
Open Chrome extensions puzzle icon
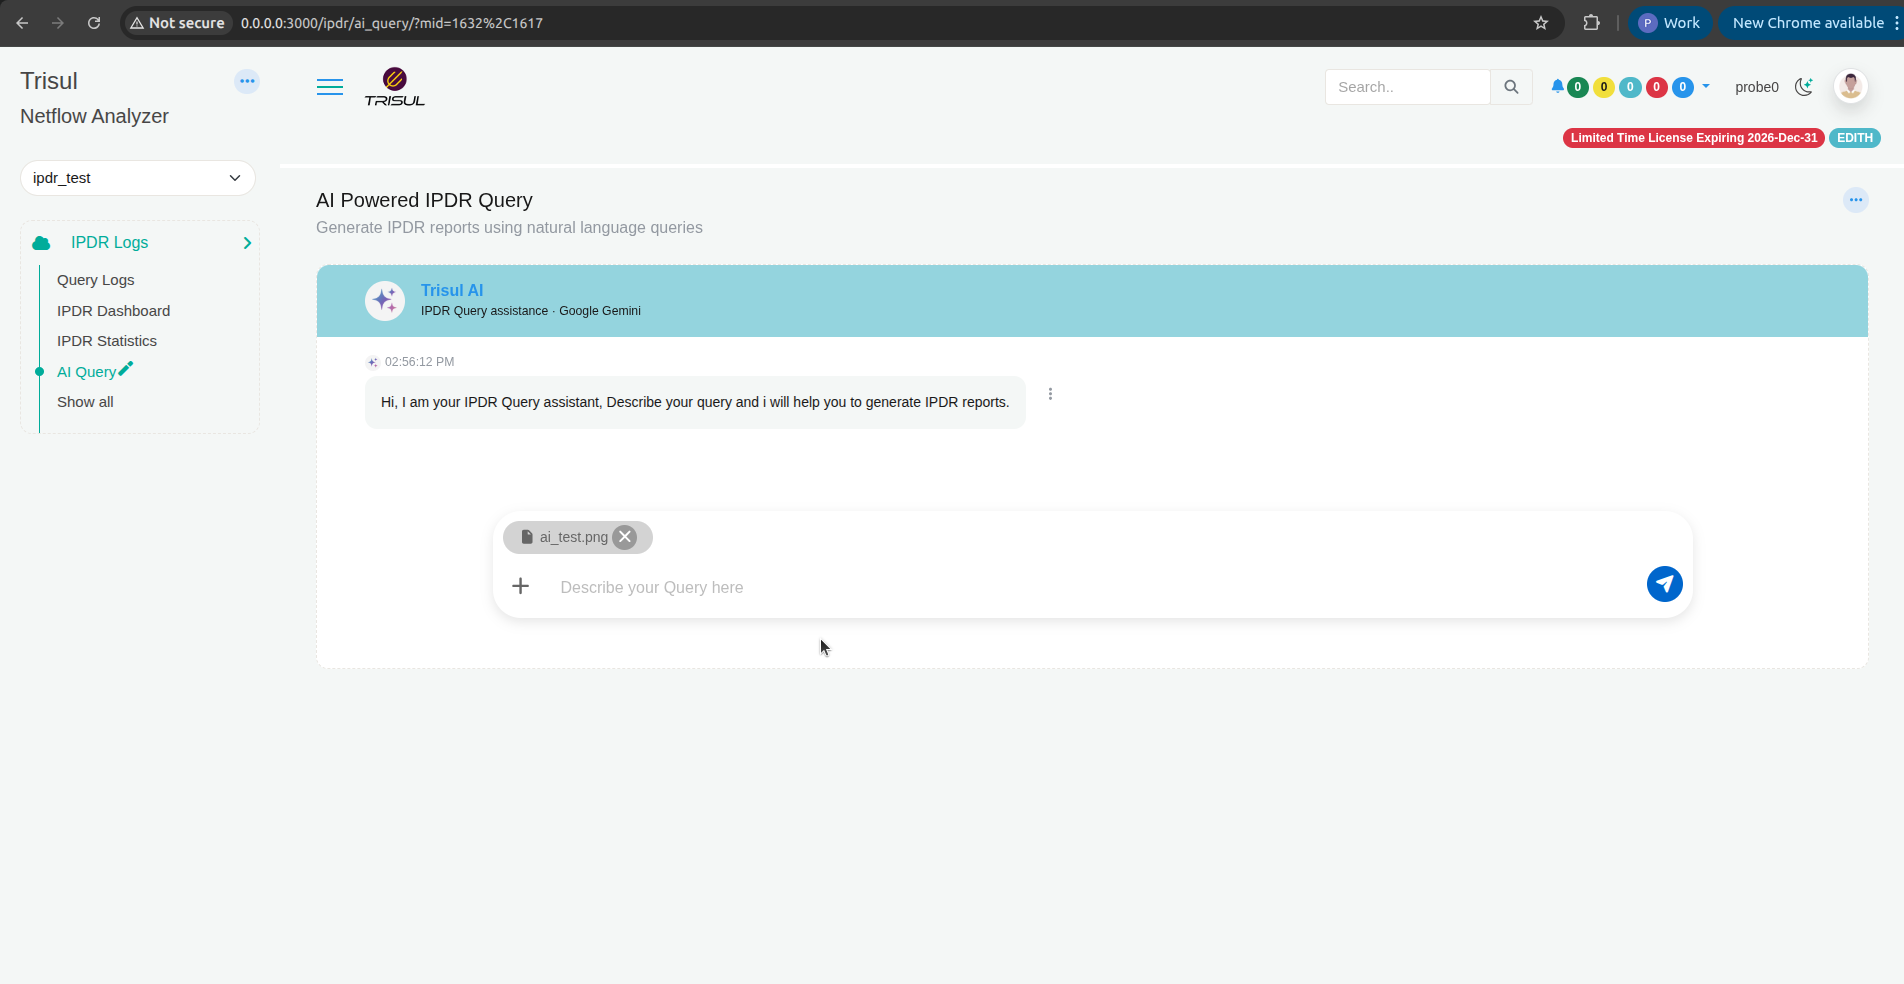[1591, 23]
